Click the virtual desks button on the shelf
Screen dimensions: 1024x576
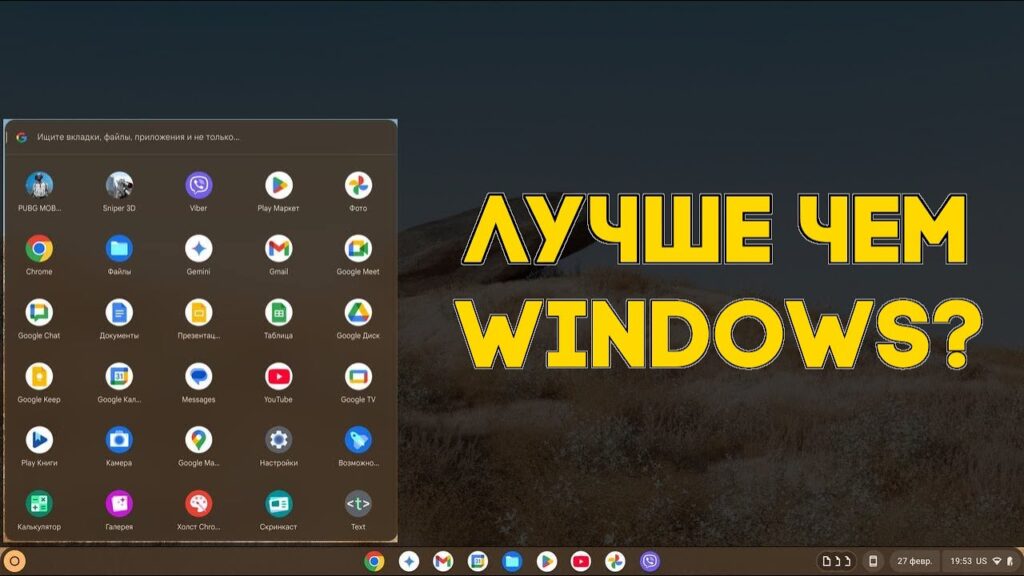click(x=837, y=561)
